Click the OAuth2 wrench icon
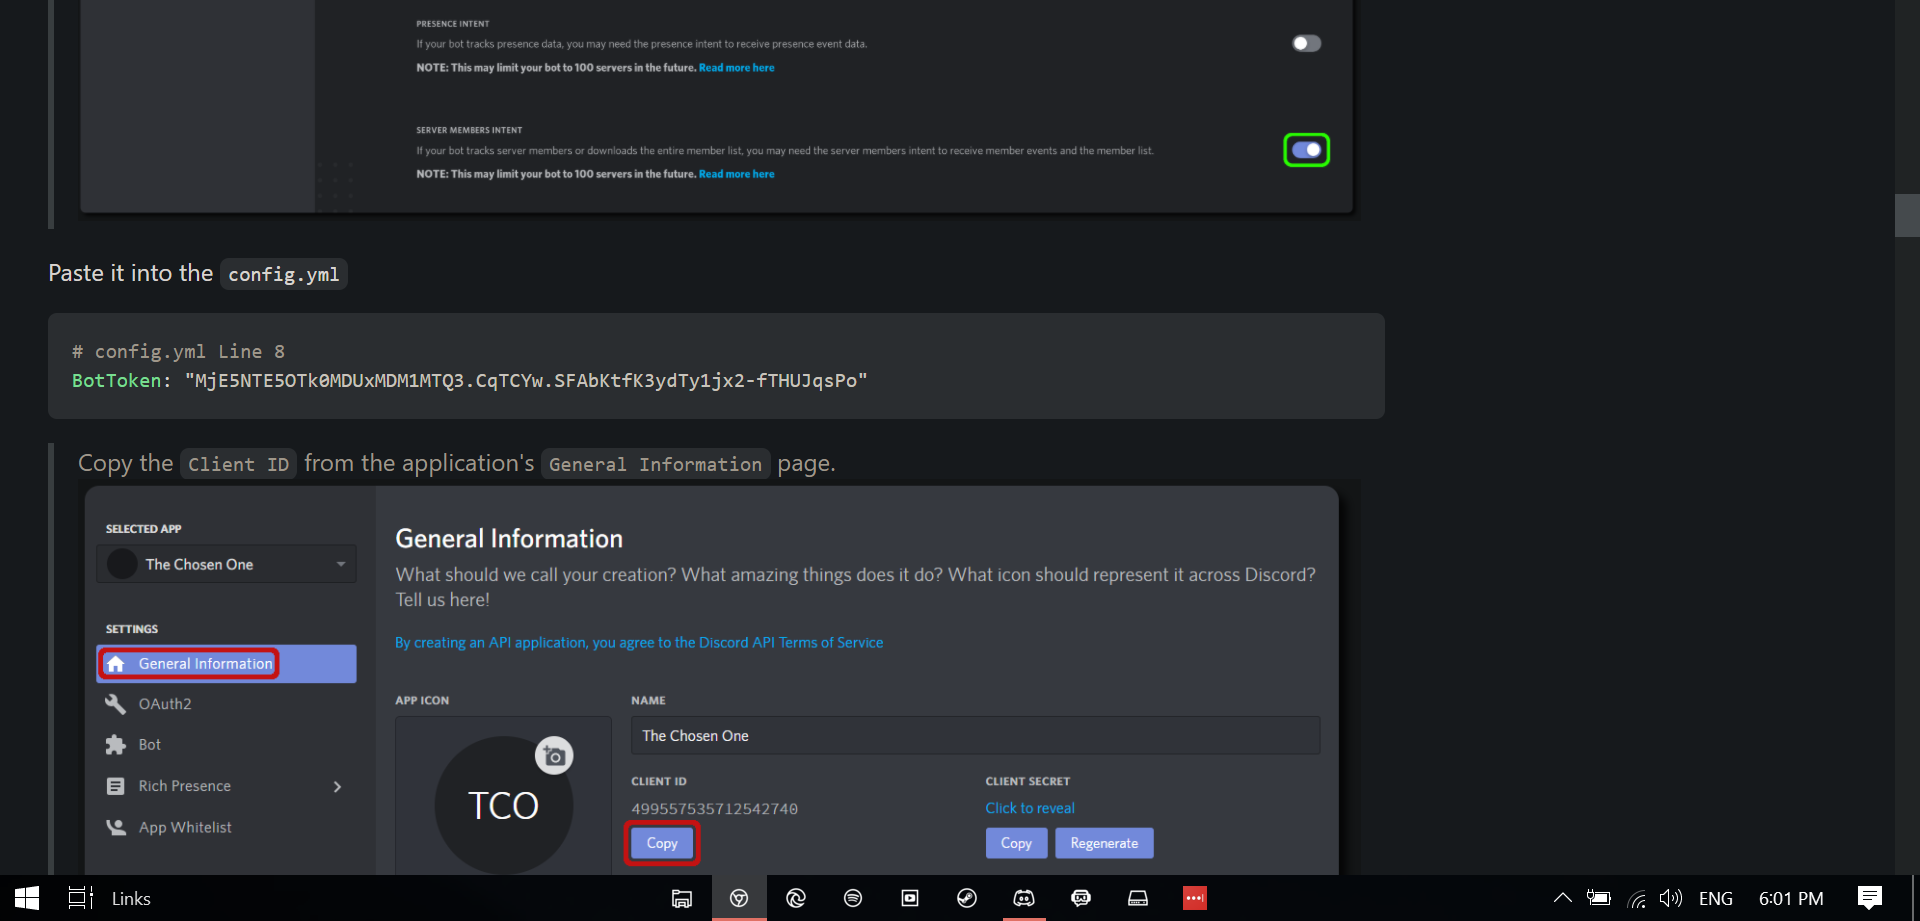Image resolution: width=1920 pixels, height=921 pixels. (116, 704)
